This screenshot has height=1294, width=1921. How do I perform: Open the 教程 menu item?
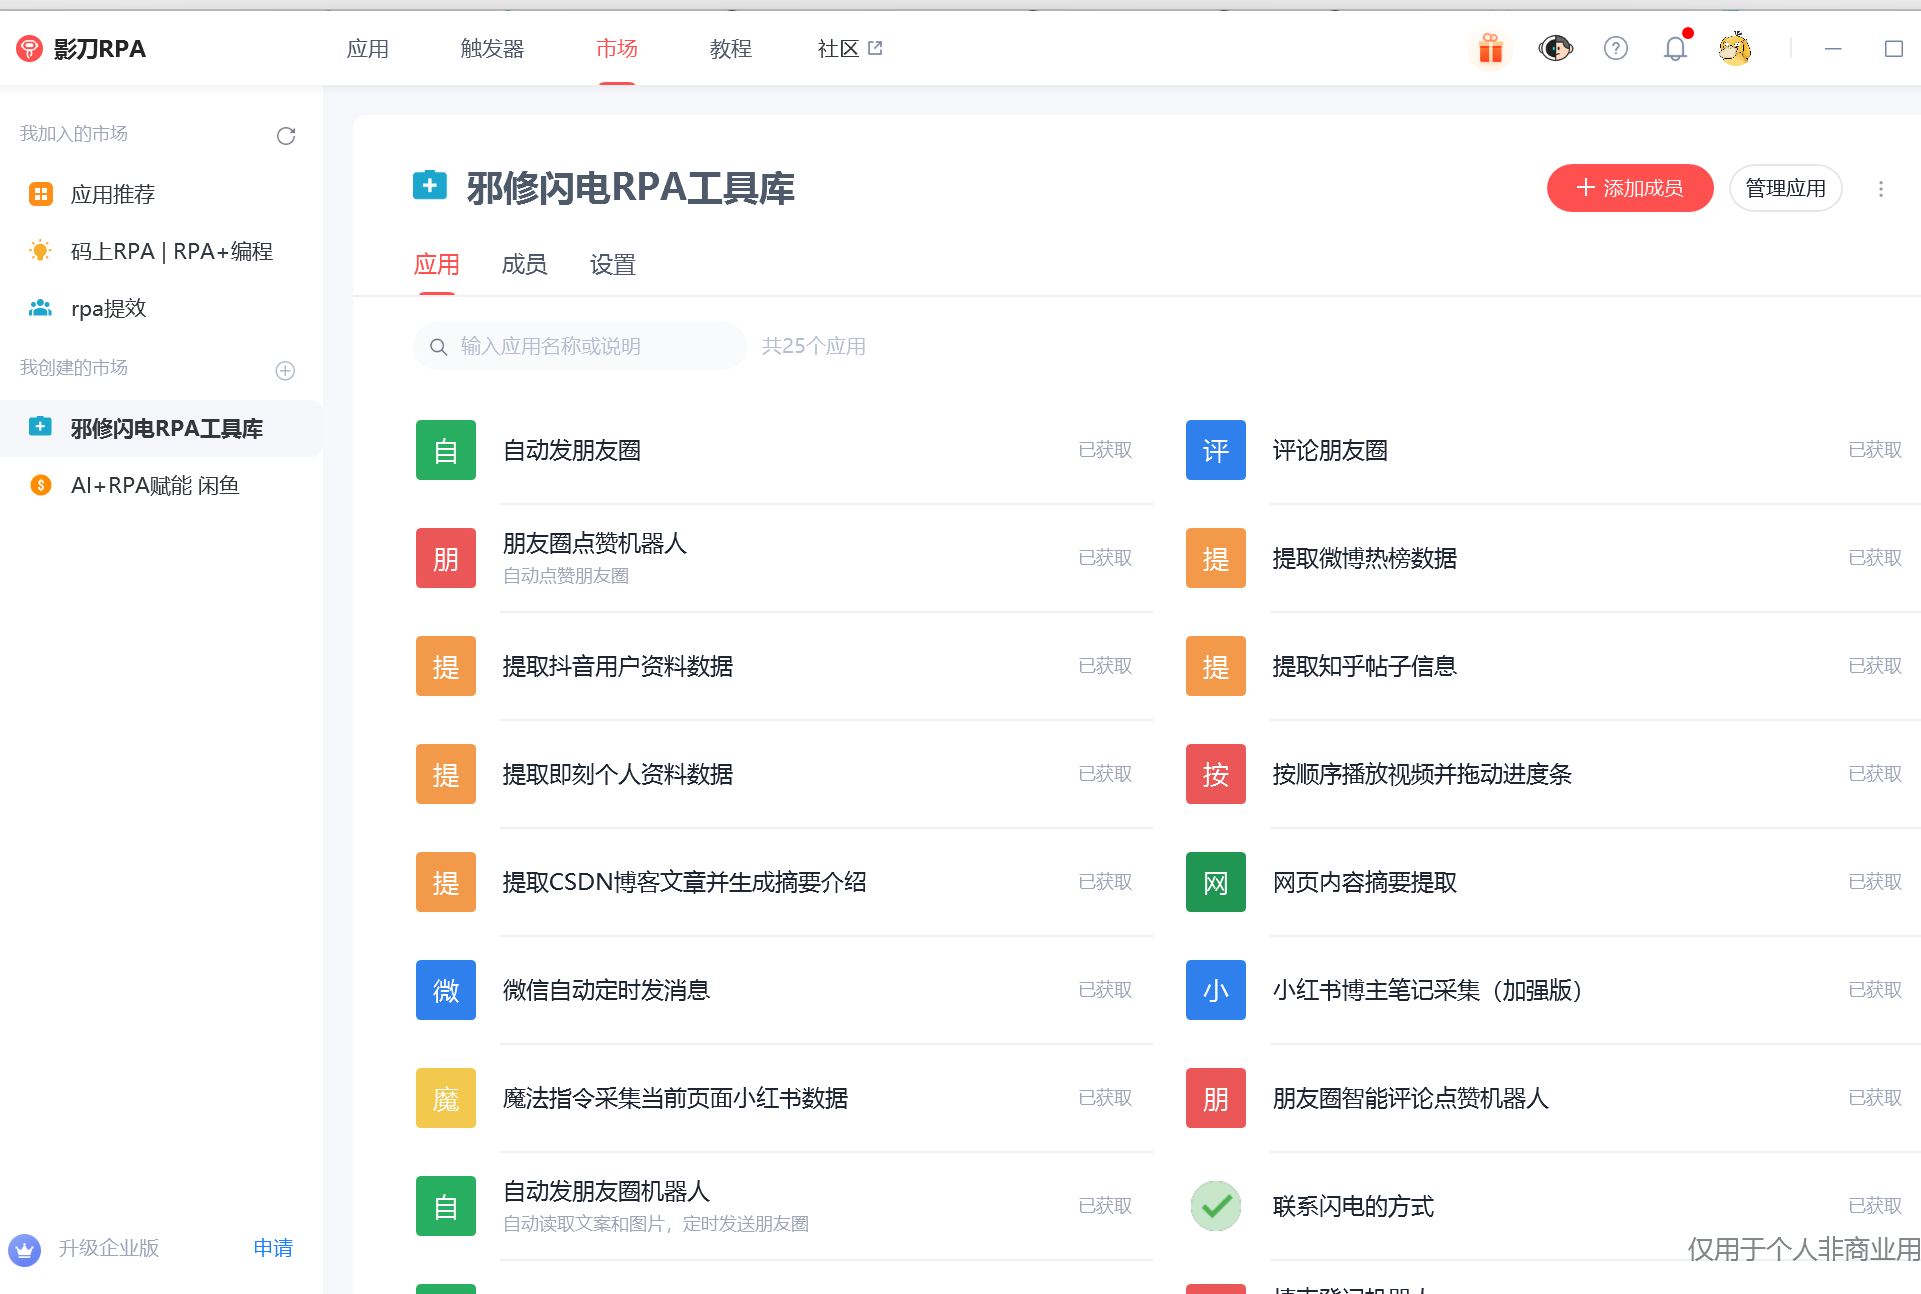click(x=730, y=48)
